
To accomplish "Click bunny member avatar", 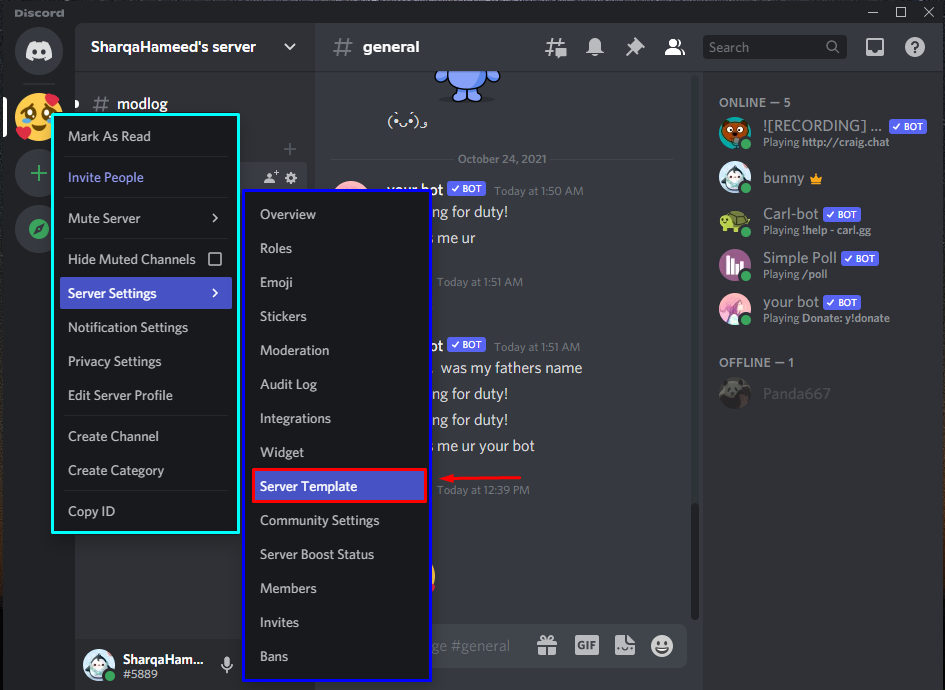I will [735, 178].
